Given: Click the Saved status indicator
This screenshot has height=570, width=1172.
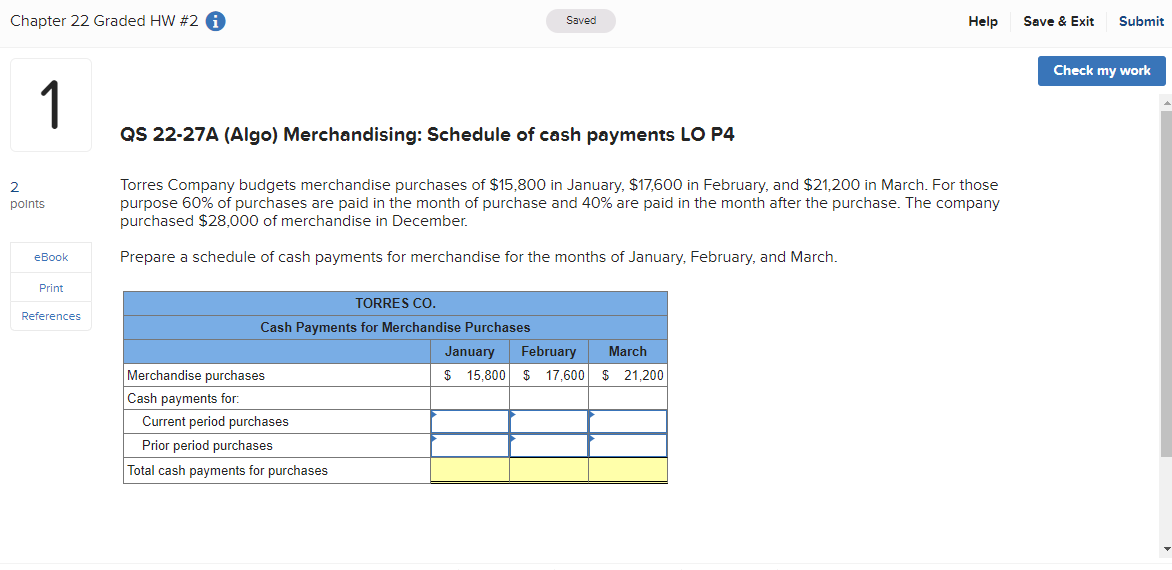Looking at the screenshot, I should pos(581,21).
